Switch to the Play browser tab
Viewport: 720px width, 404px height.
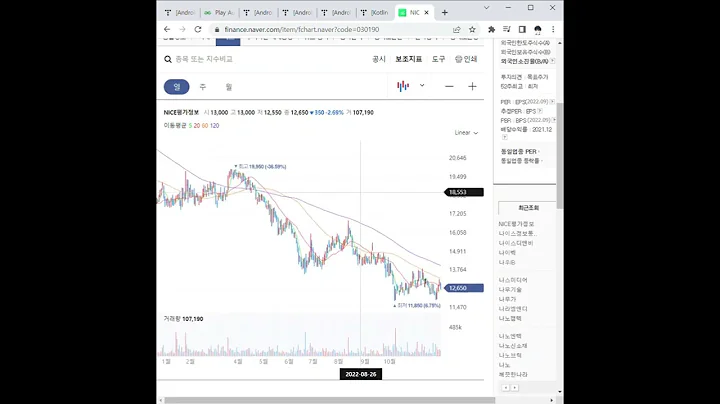point(220,13)
